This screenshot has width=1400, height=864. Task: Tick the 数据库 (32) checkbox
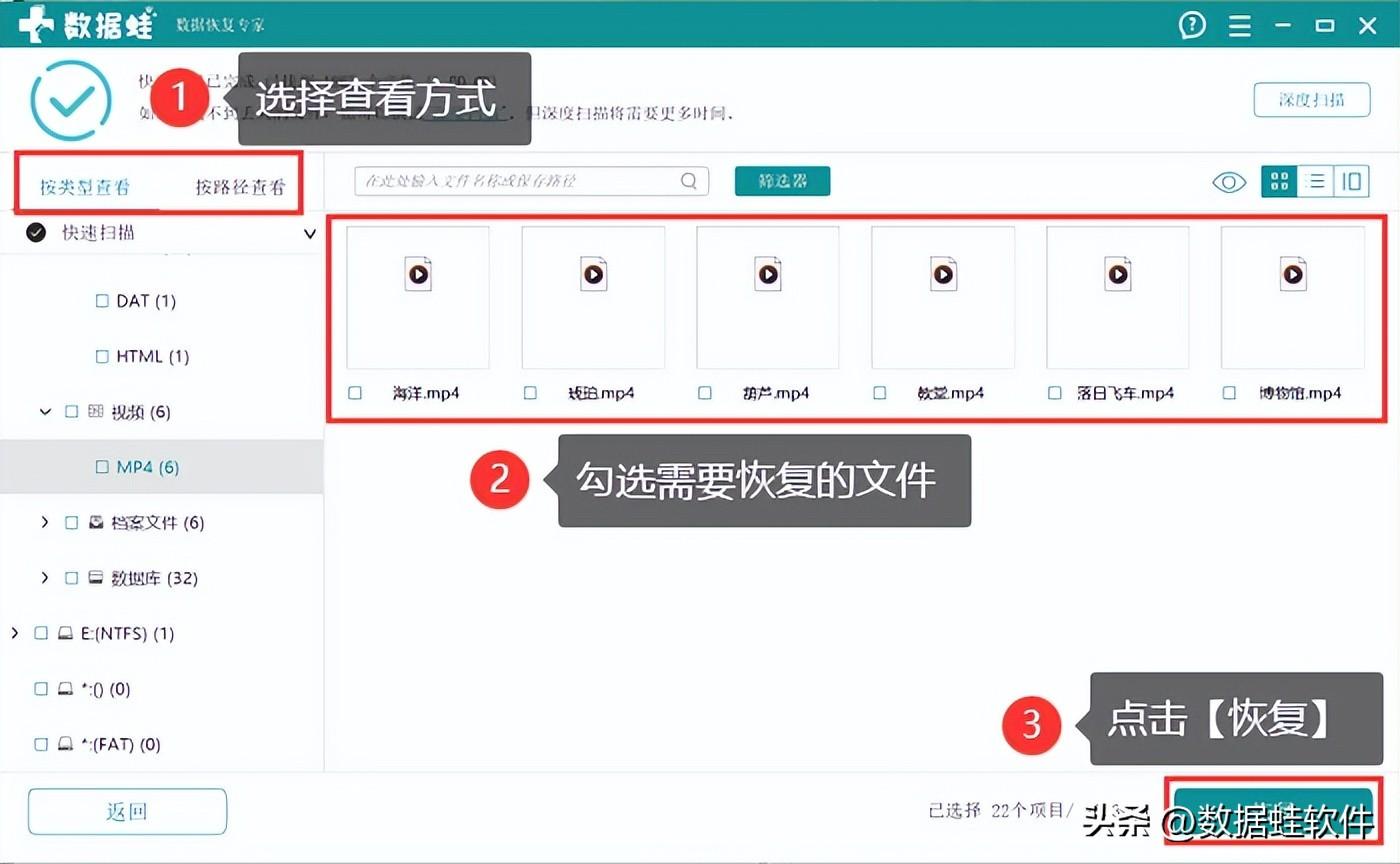(71, 578)
